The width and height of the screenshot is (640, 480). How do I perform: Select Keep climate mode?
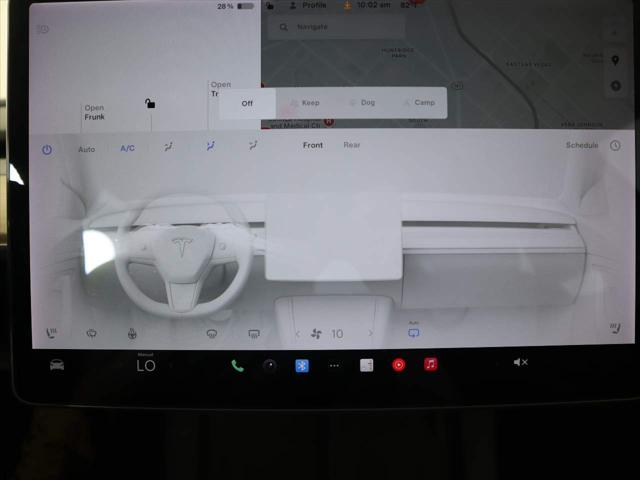pyautogui.click(x=305, y=102)
